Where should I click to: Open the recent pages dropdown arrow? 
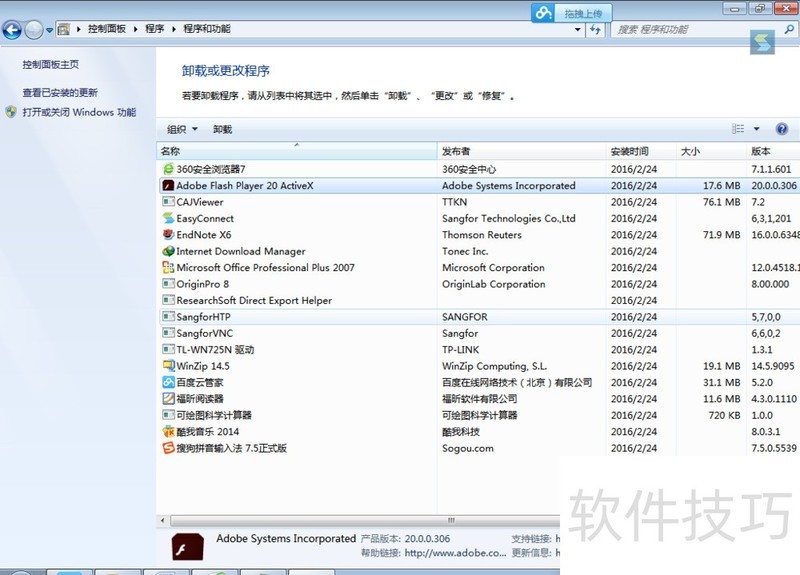coord(49,30)
